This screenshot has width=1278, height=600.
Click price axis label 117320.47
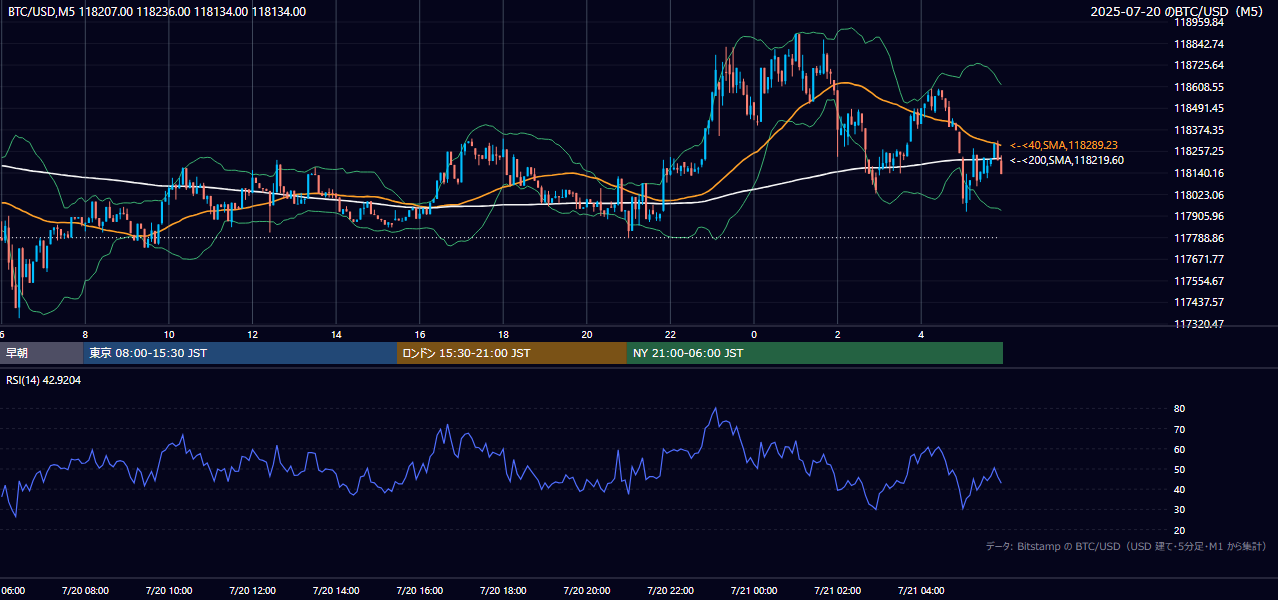(x=1200, y=324)
